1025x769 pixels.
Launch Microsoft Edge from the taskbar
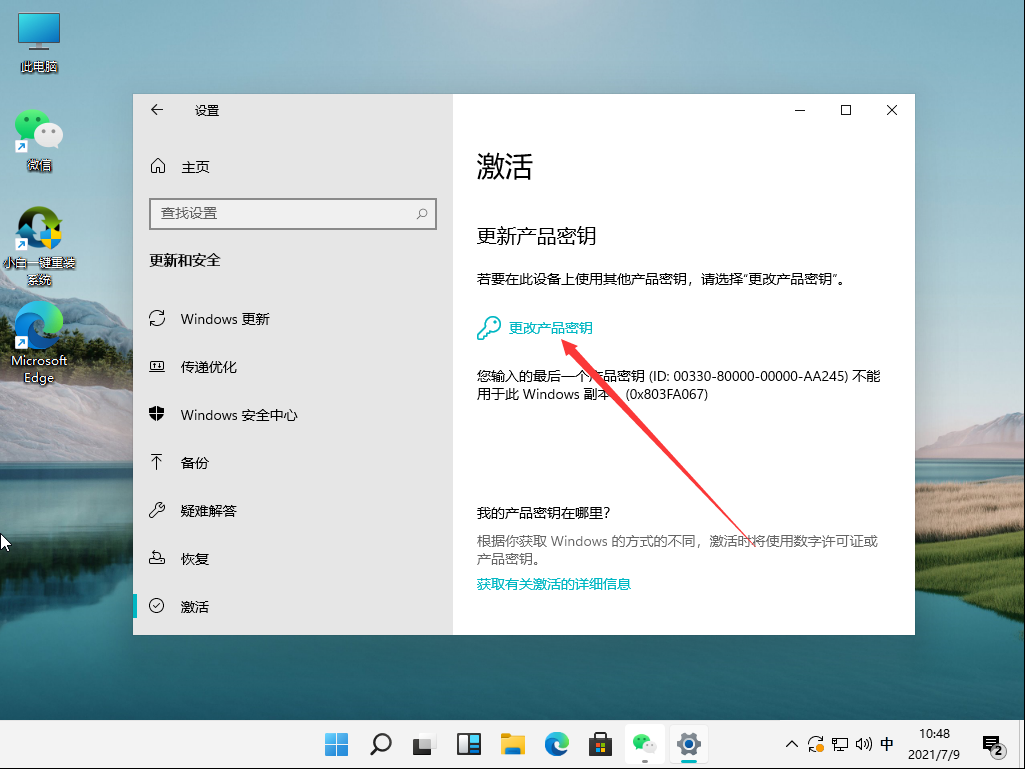[556, 744]
